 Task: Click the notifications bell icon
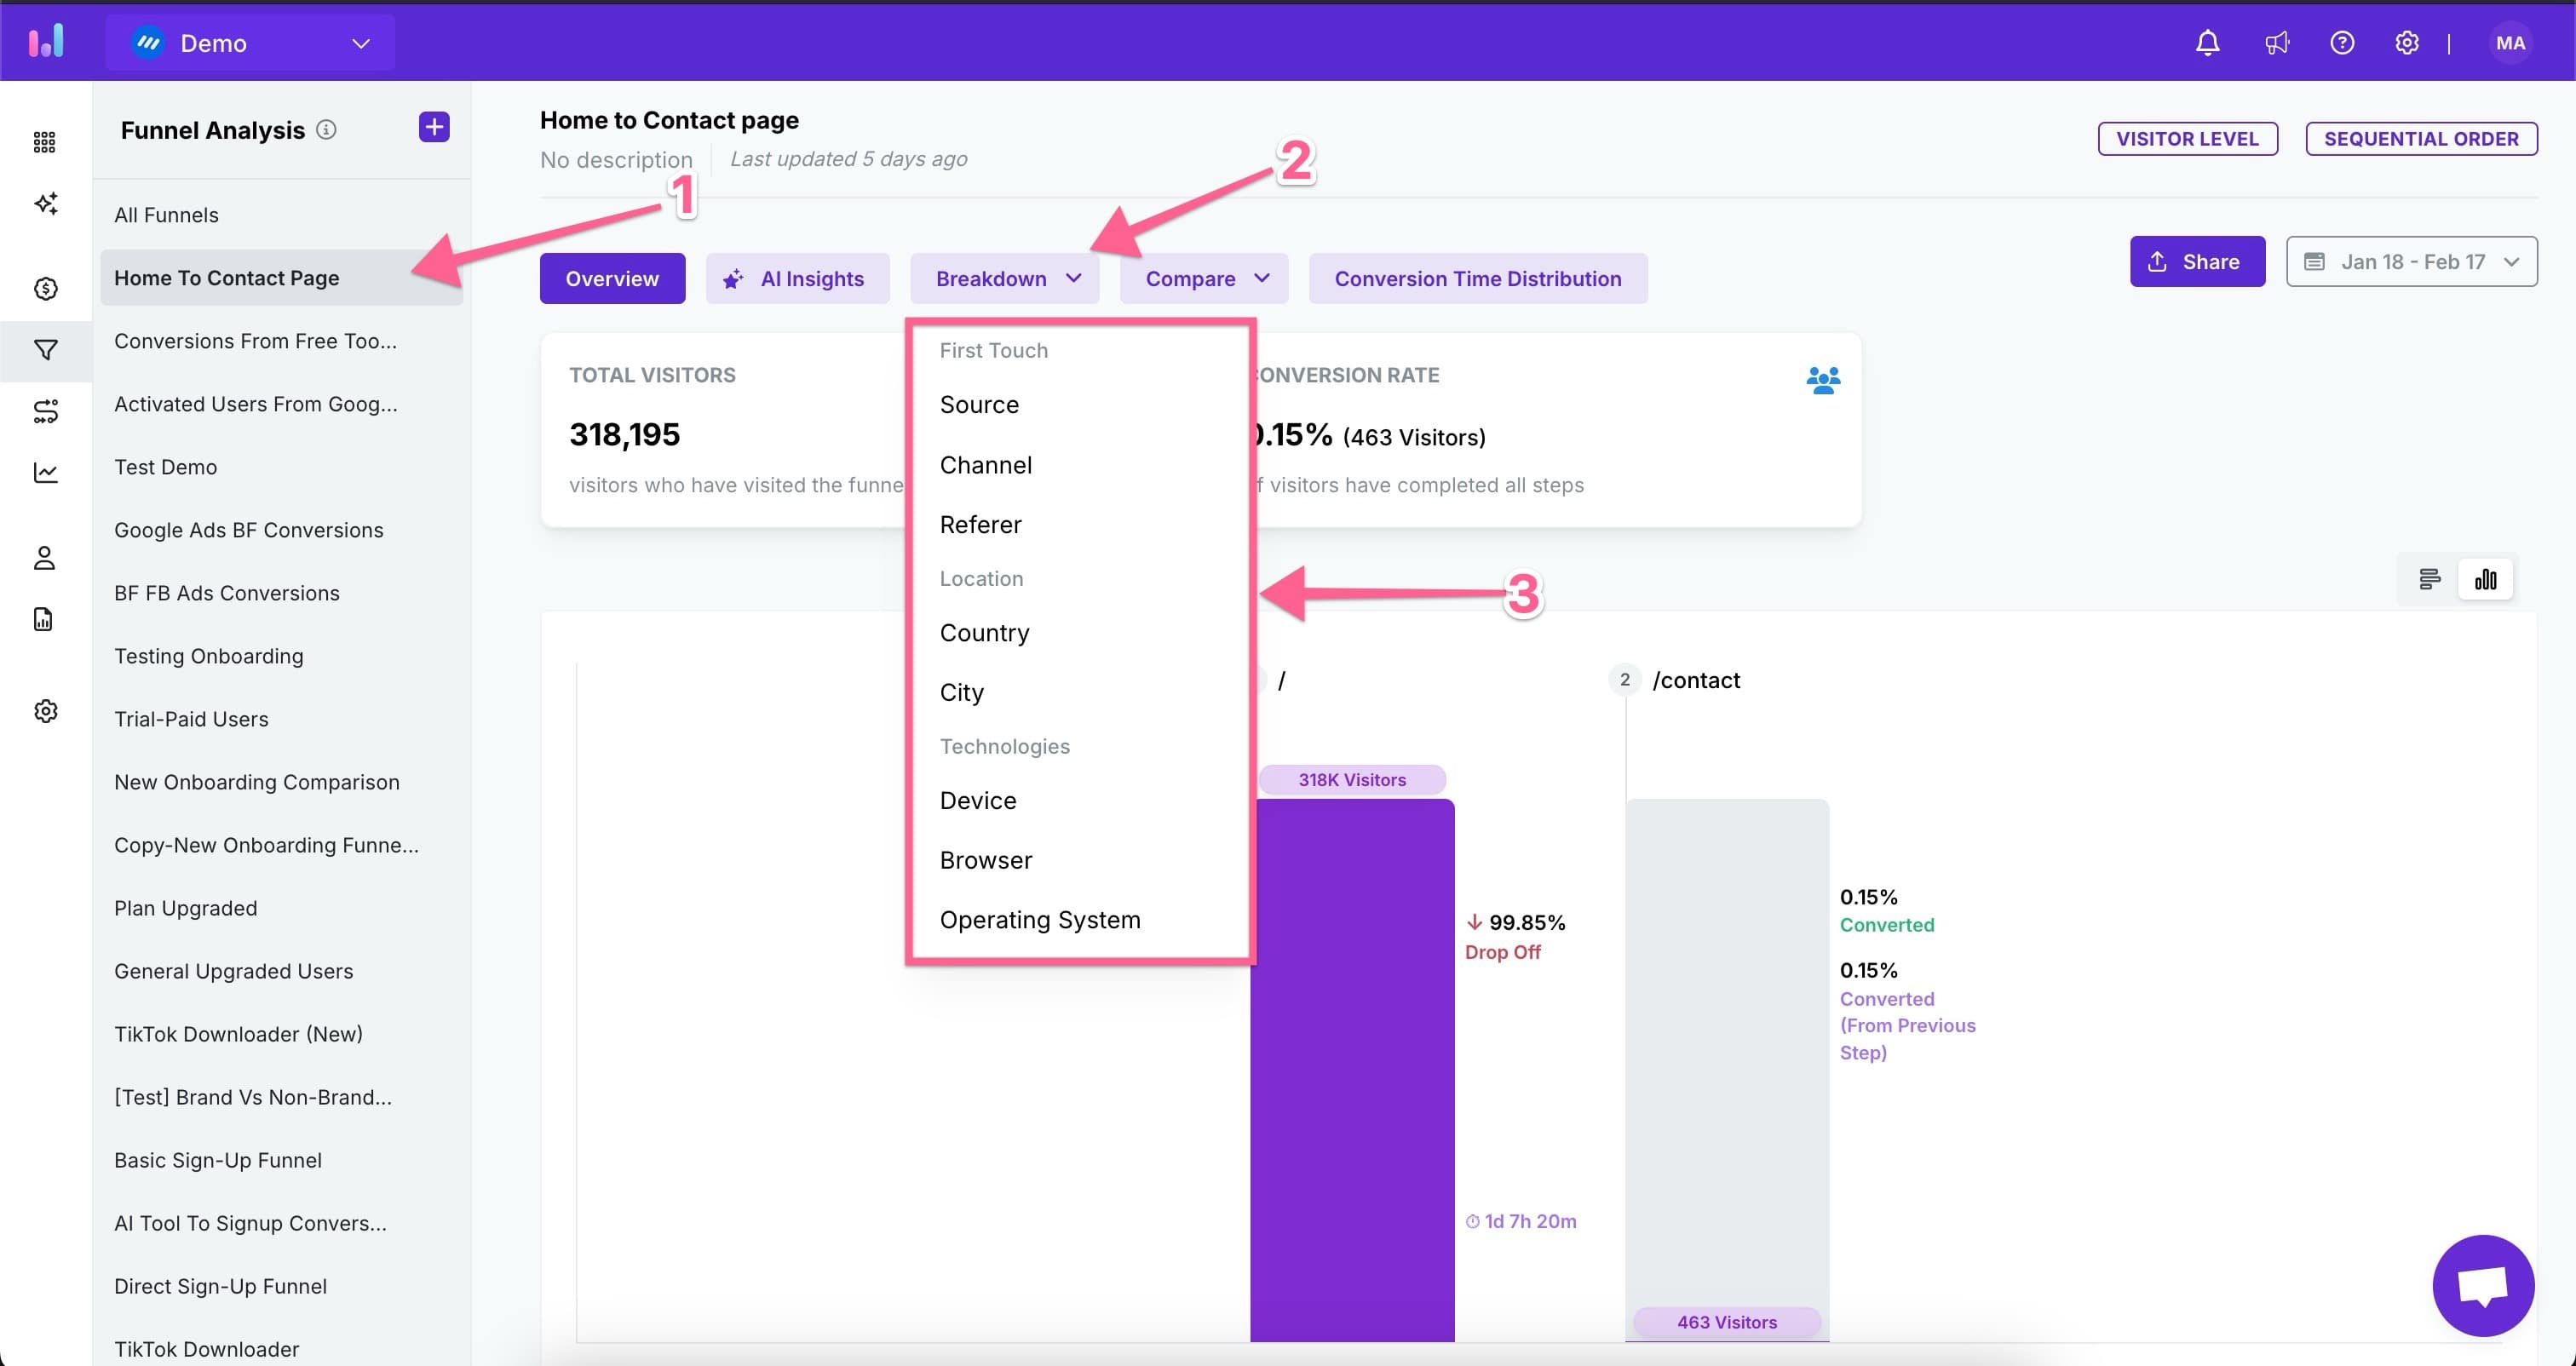2207,43
